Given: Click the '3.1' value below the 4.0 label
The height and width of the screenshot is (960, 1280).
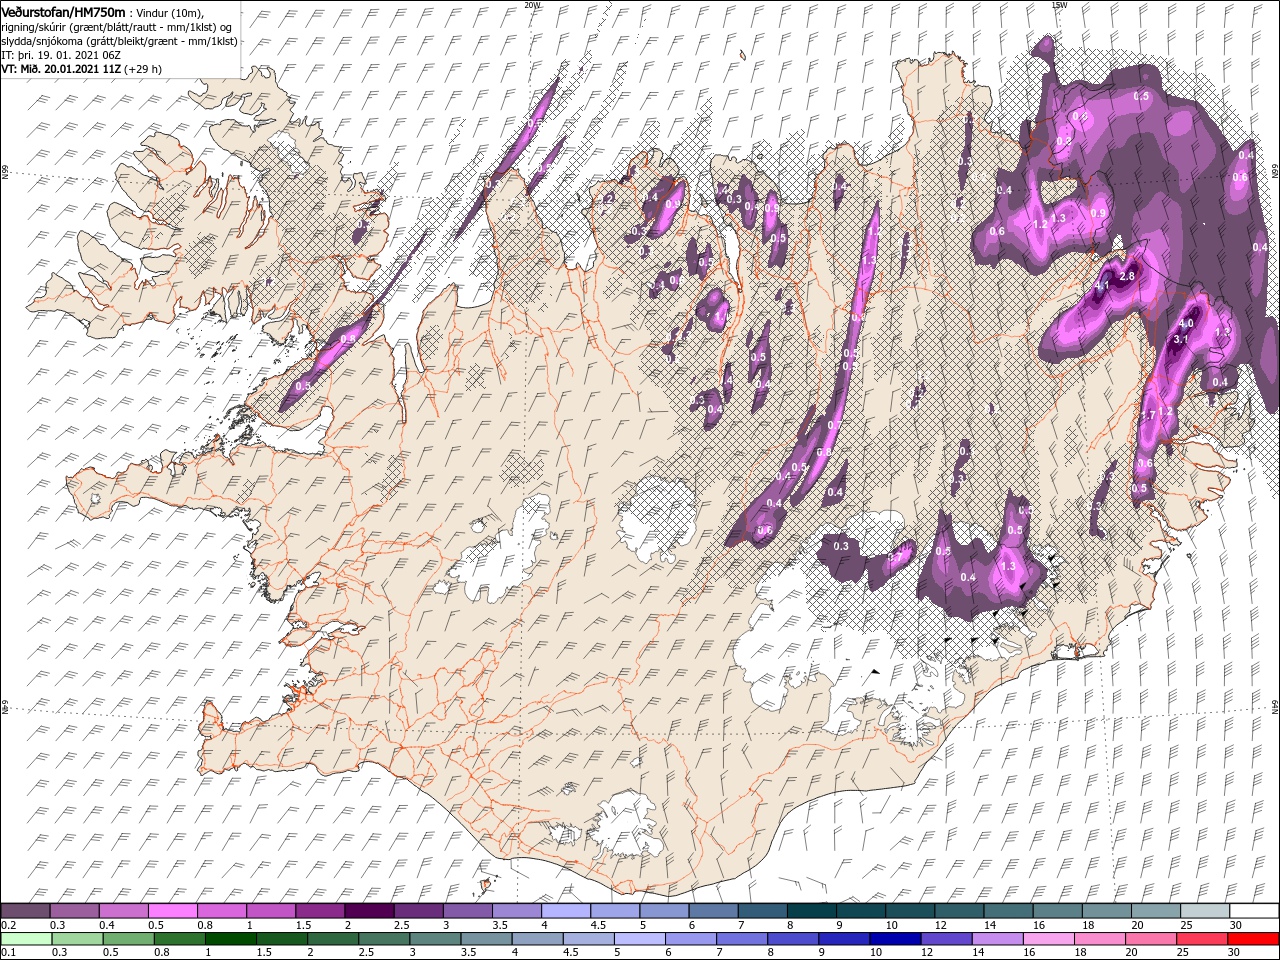Looking at the screenshot, I should 1180,339.
